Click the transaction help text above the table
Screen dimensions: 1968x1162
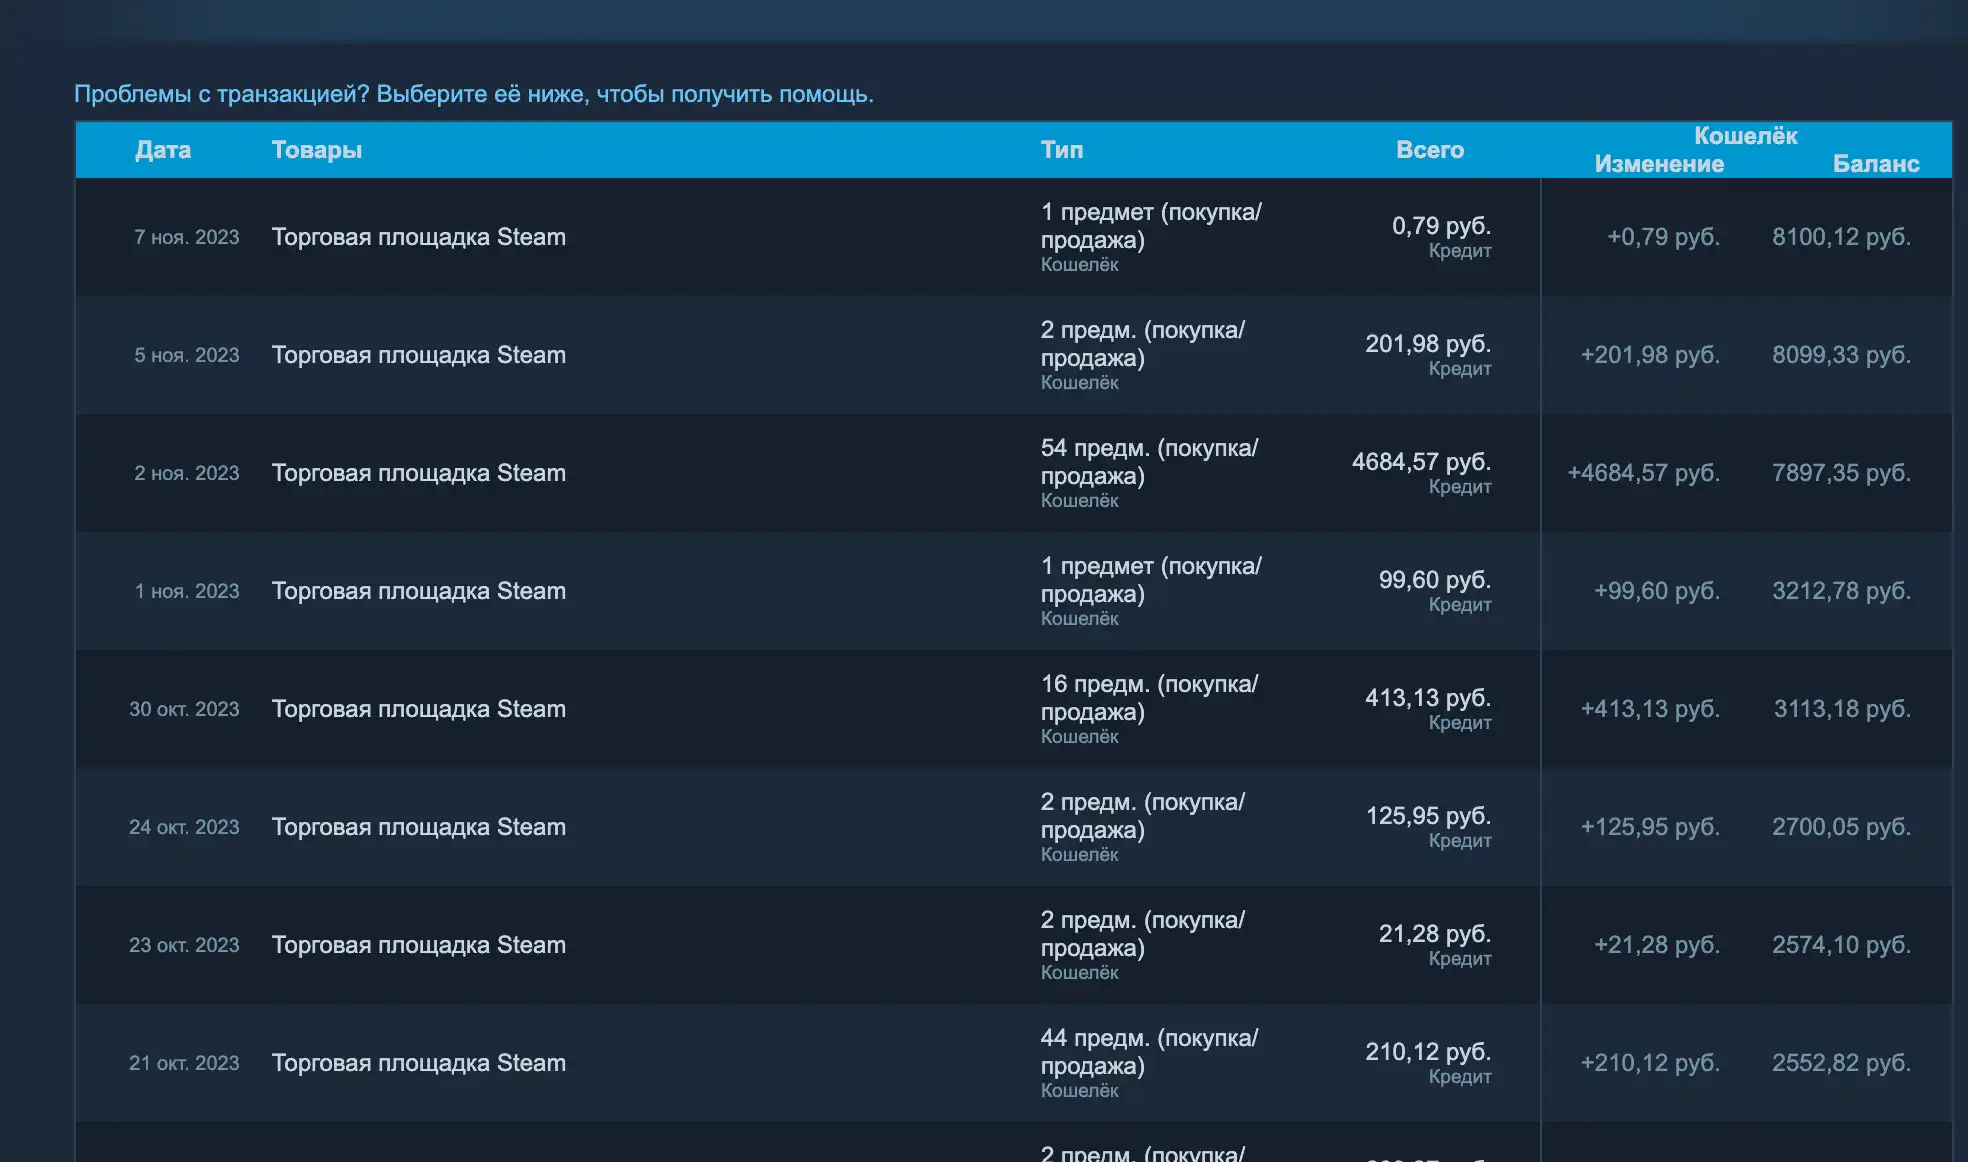[x=474, y=94]
